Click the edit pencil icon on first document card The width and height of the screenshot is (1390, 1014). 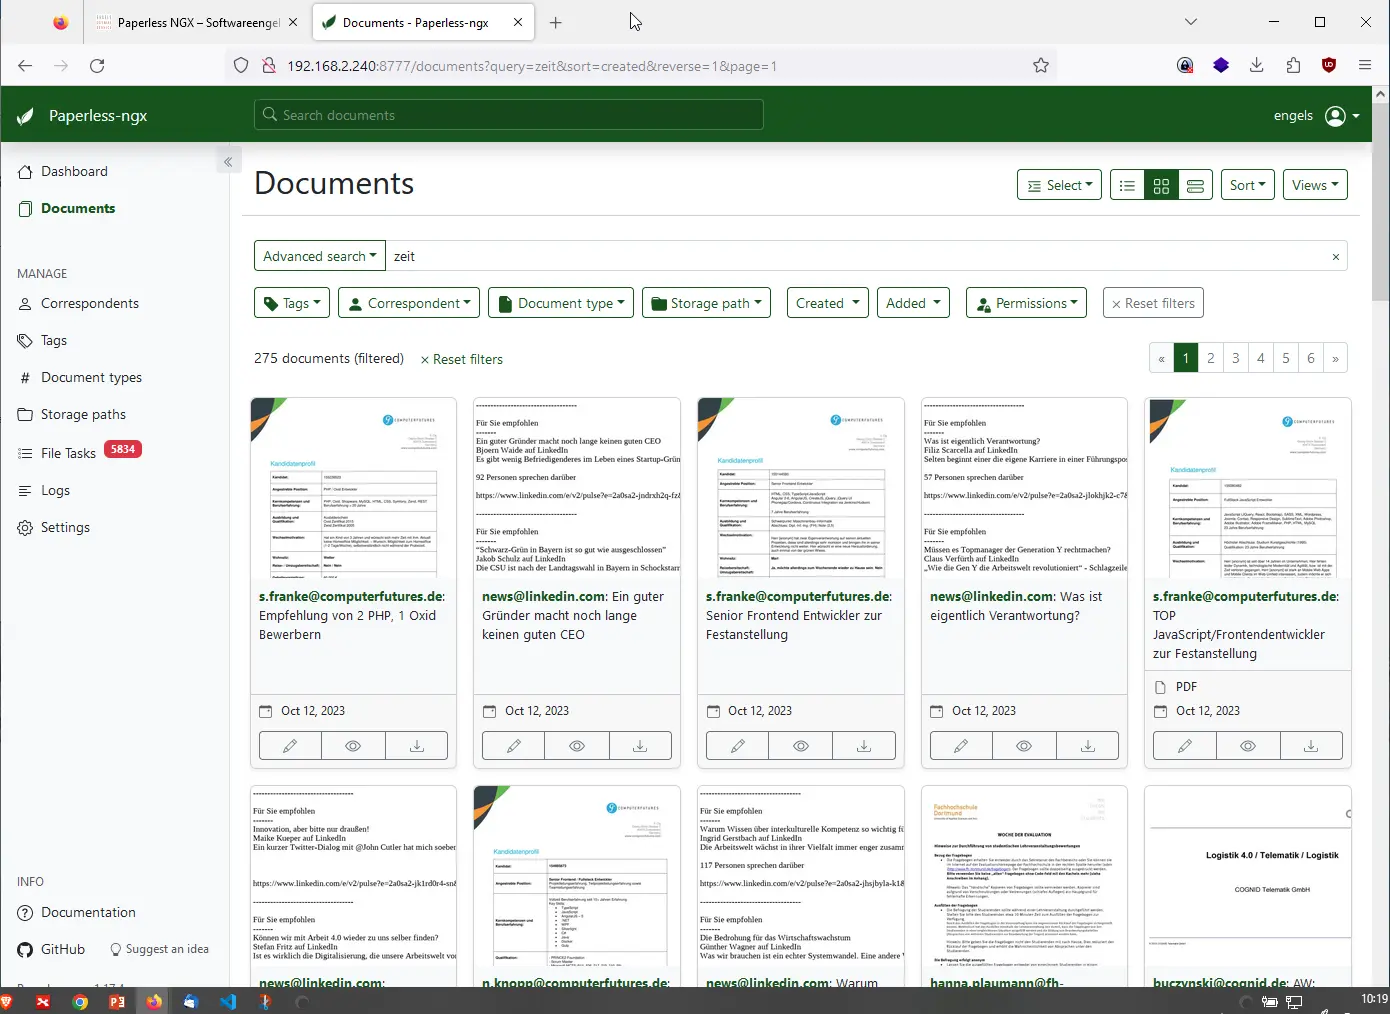[x=290, y=746]
